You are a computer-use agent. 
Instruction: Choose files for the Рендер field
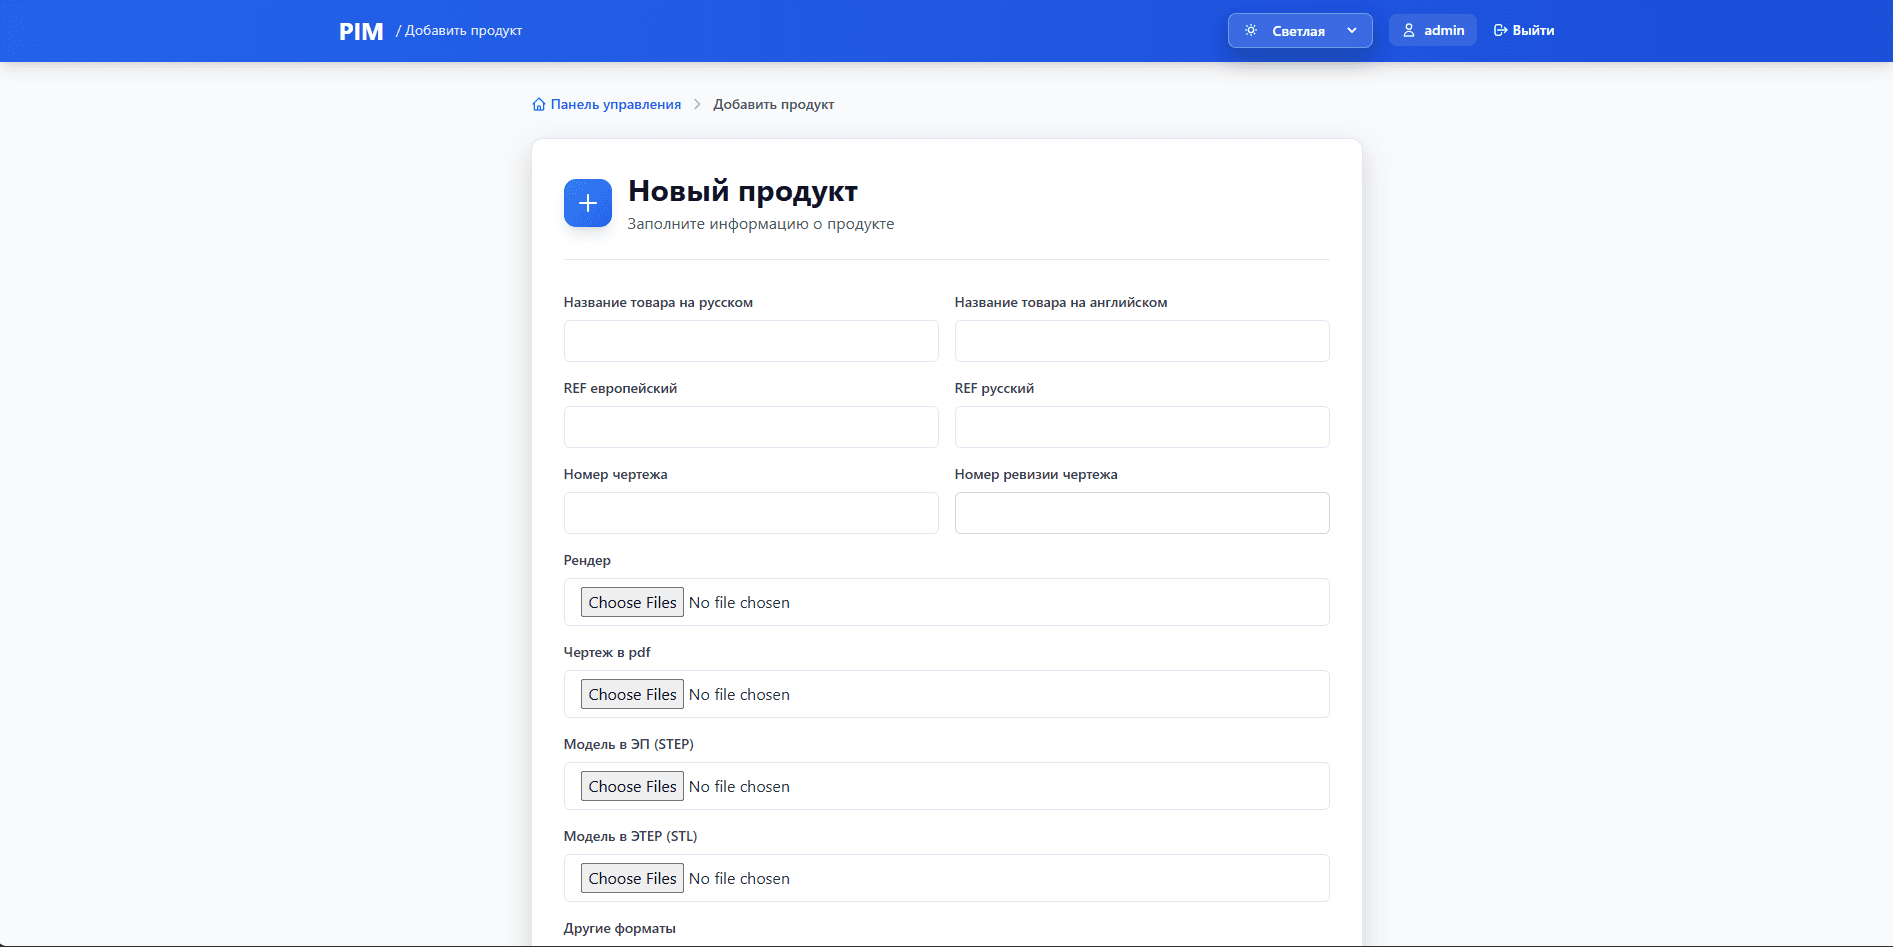click(632, 602)
